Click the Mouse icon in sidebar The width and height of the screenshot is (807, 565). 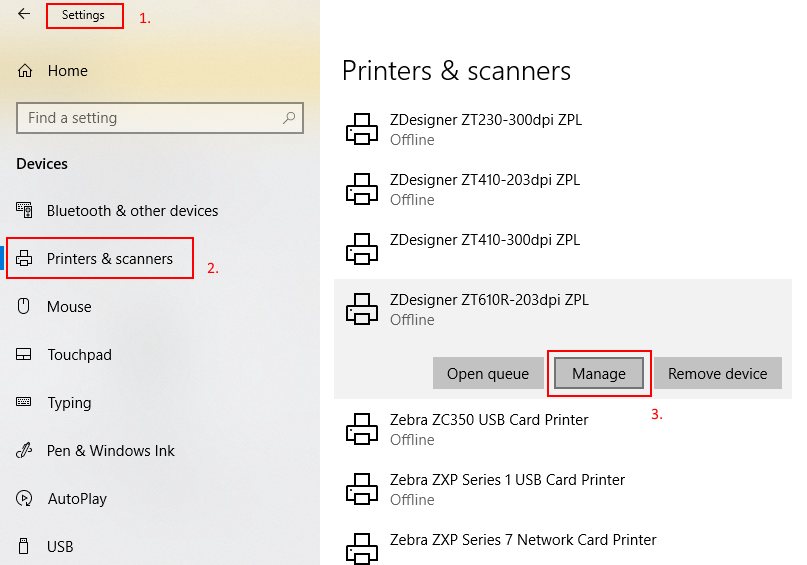pyautogui.click(x=25, y=307)
